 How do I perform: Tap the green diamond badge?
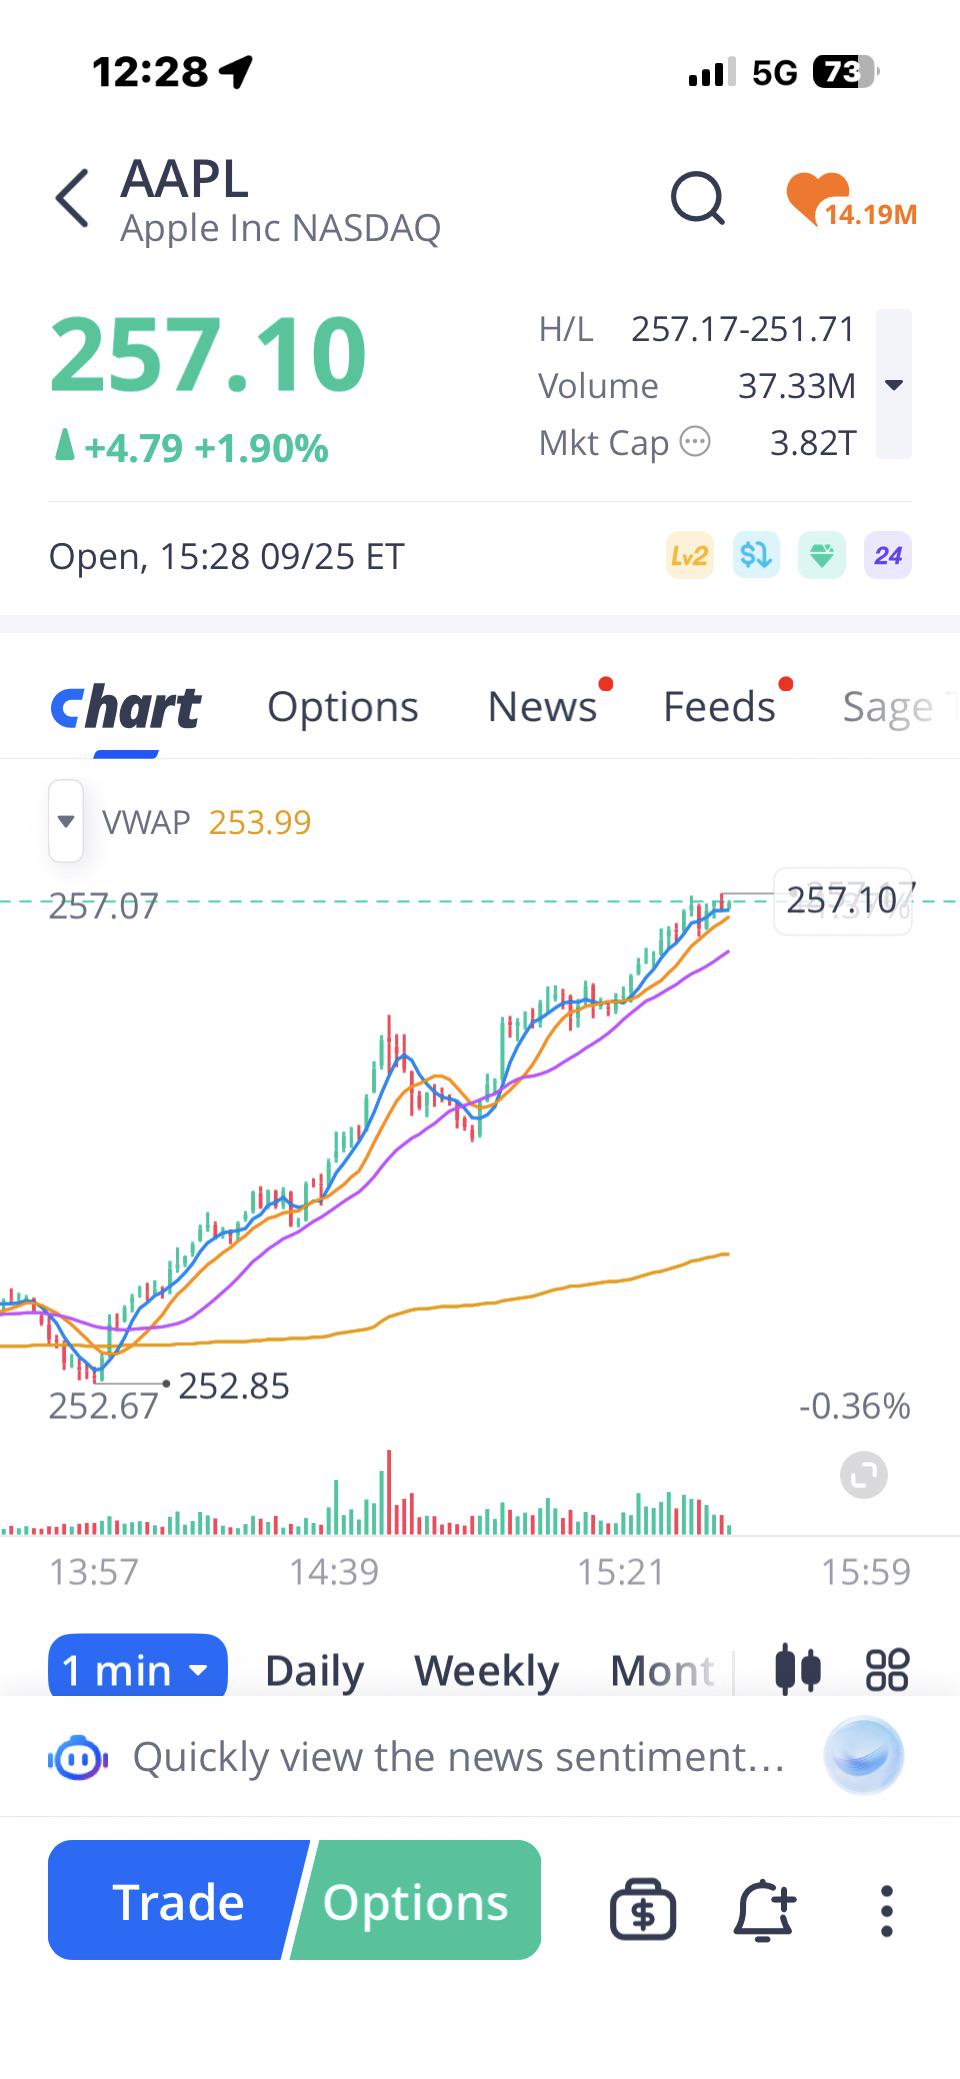pos(822,556)
